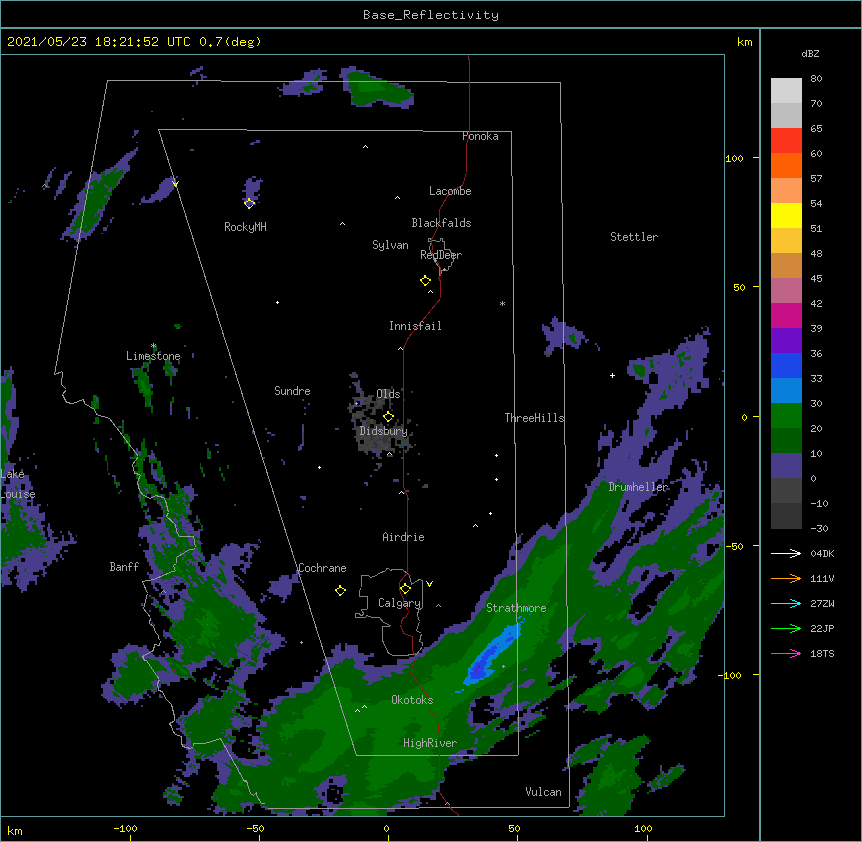Screen dimensions: 862x842
Task: Click the Lacombe label
Action: [450, 191]
